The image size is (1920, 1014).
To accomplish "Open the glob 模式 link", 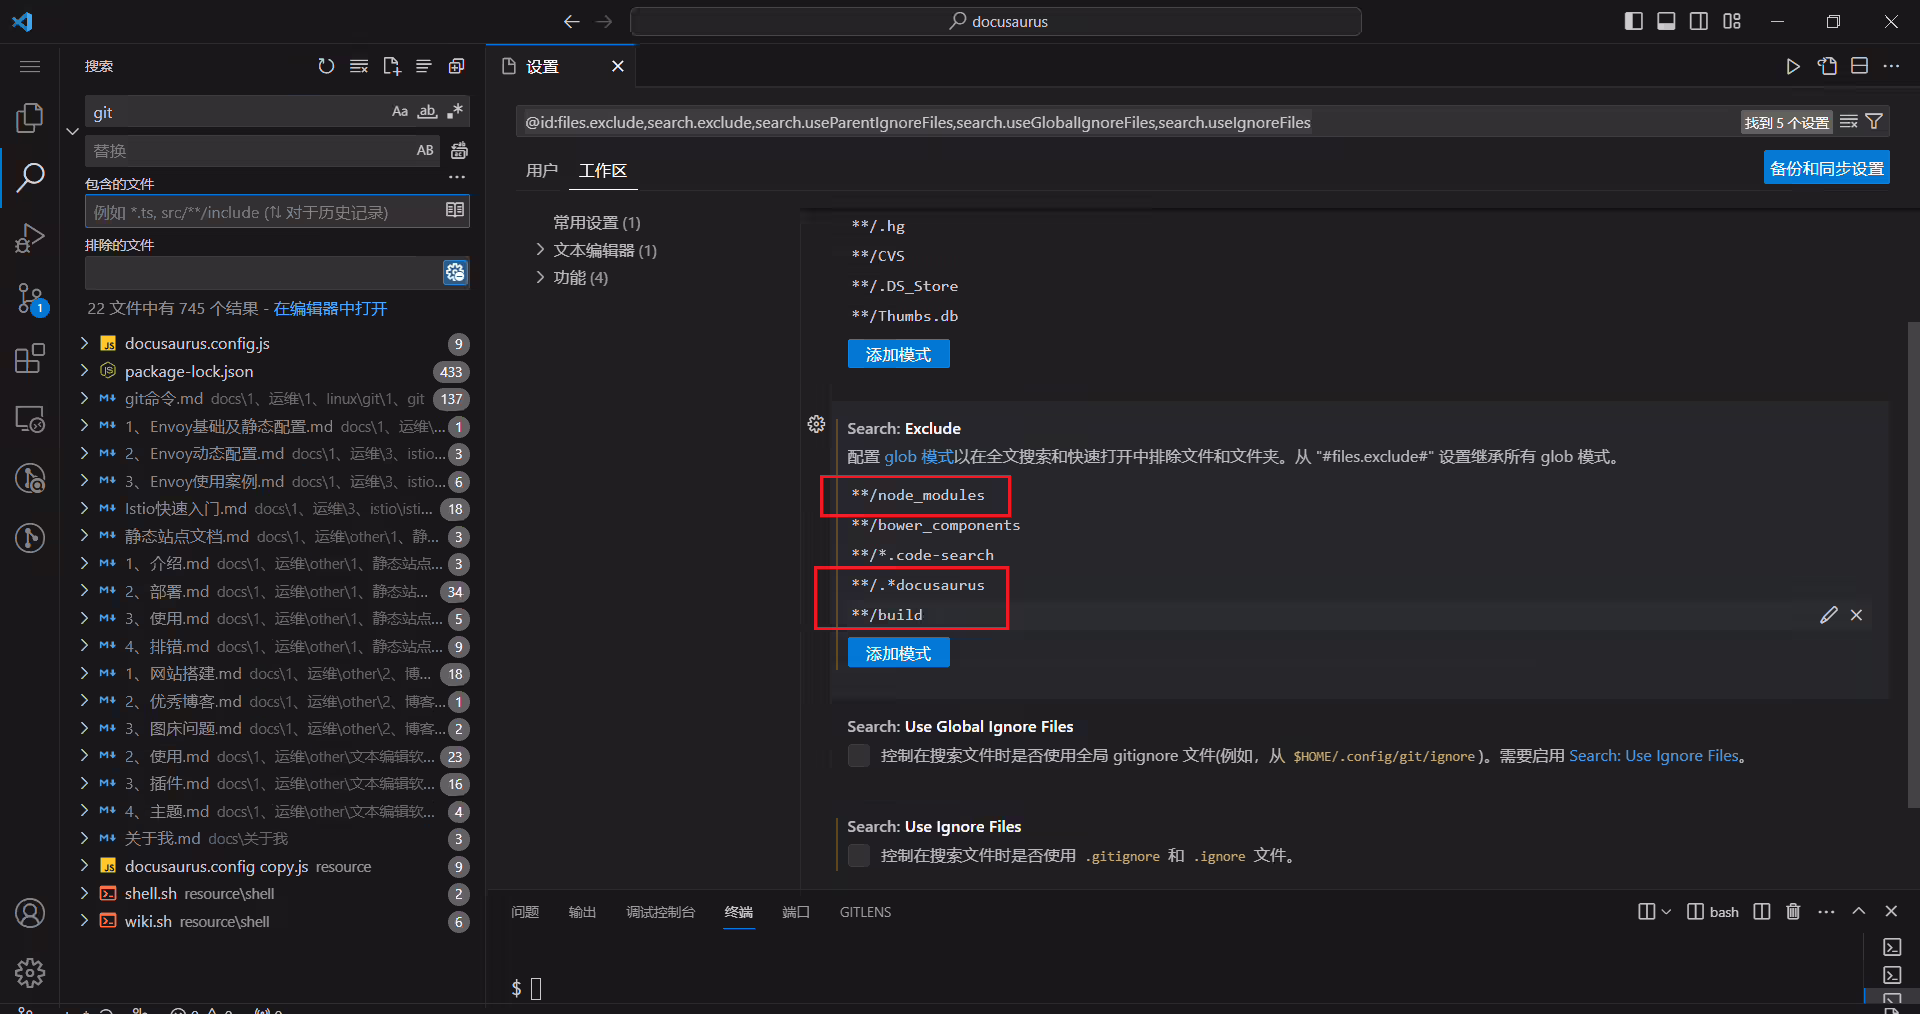I will (x=919, y=456).
